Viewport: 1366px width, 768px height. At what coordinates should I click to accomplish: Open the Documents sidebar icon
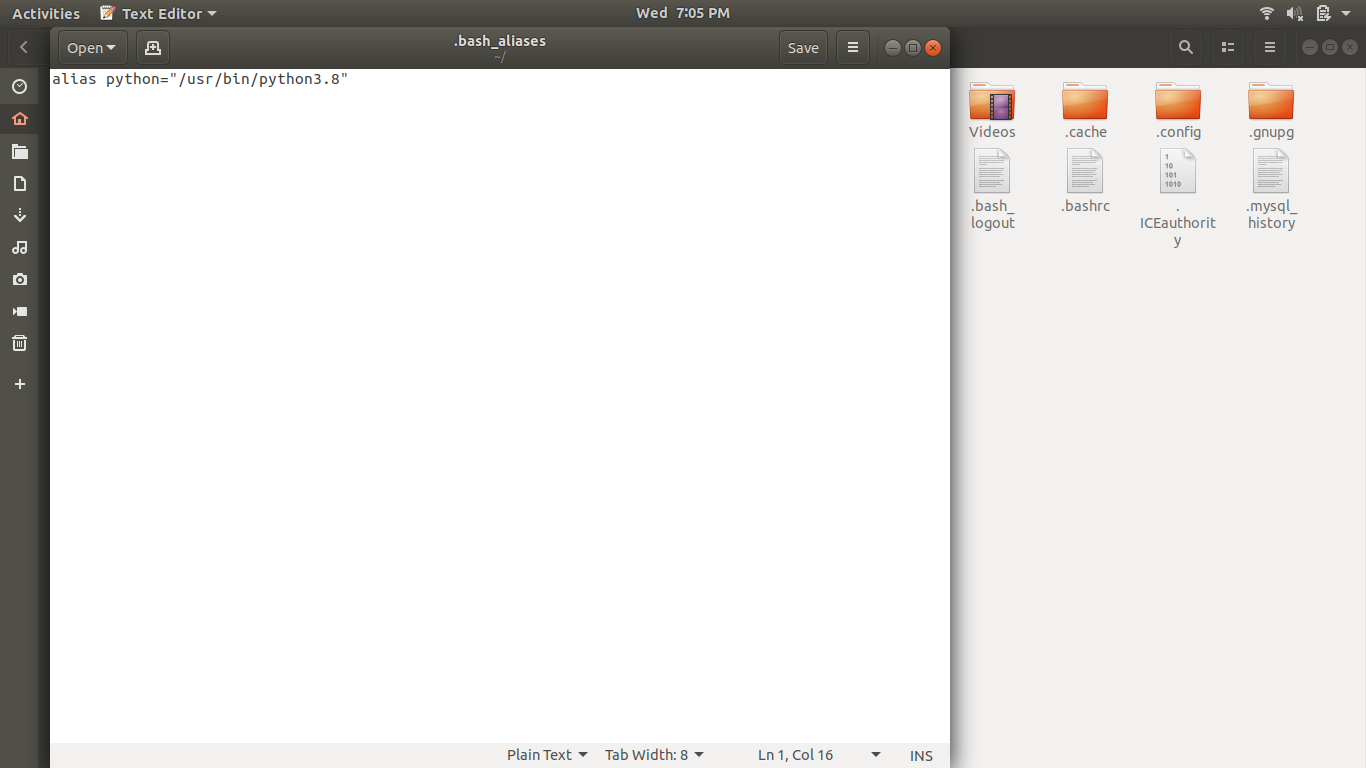coord(19,184)
